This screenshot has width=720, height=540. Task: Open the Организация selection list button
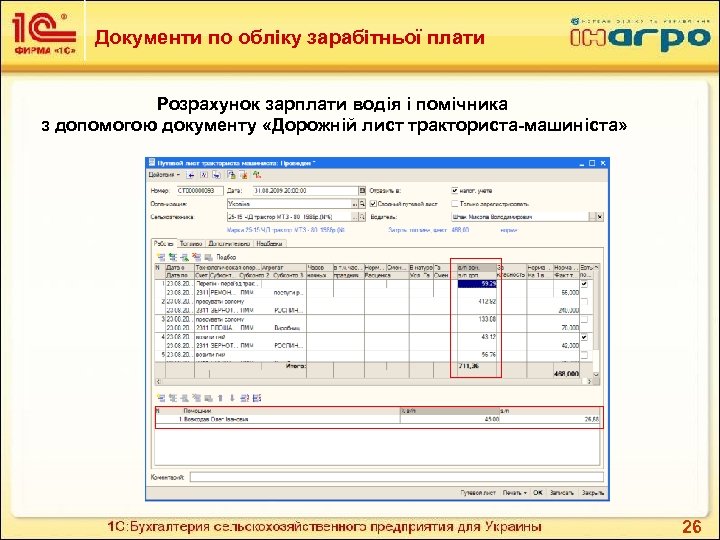[x=354, y=204]
